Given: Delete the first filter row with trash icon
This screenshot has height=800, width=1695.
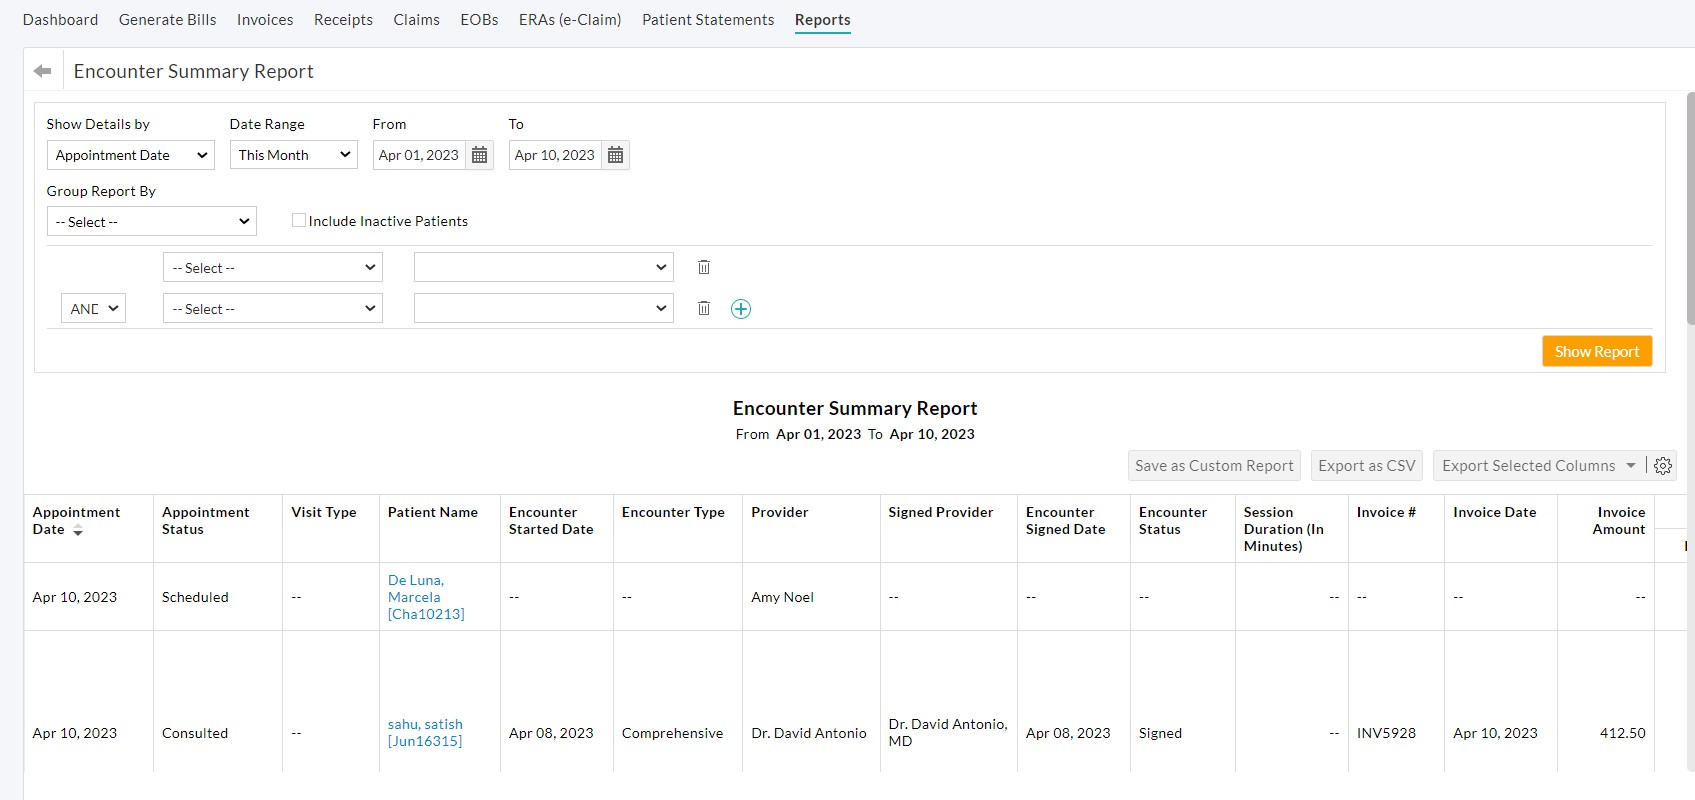Looking at the screenshot, I should pos(704,267).
